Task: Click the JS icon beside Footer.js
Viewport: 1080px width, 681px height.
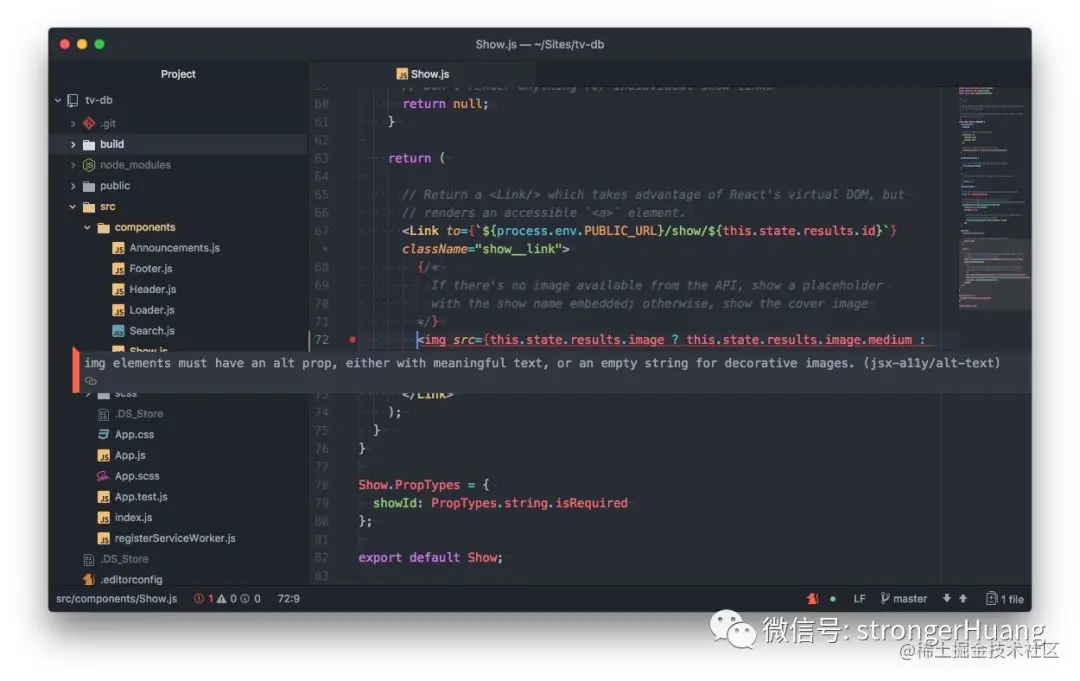Action: click(118, 269)
